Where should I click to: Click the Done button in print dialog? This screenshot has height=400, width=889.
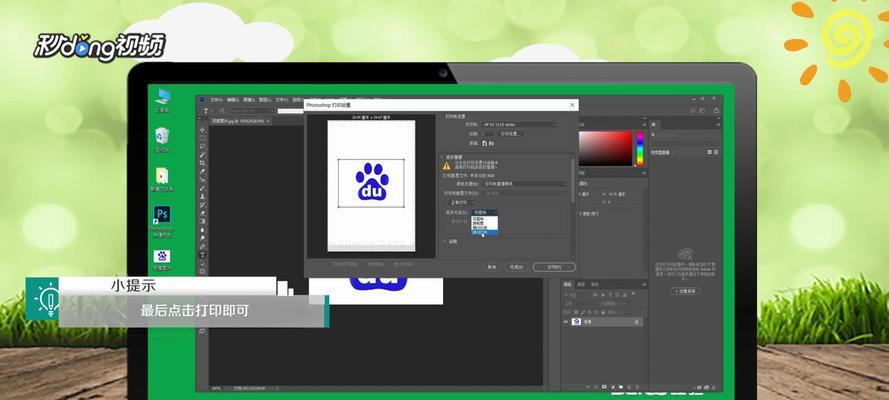[517, 267]
